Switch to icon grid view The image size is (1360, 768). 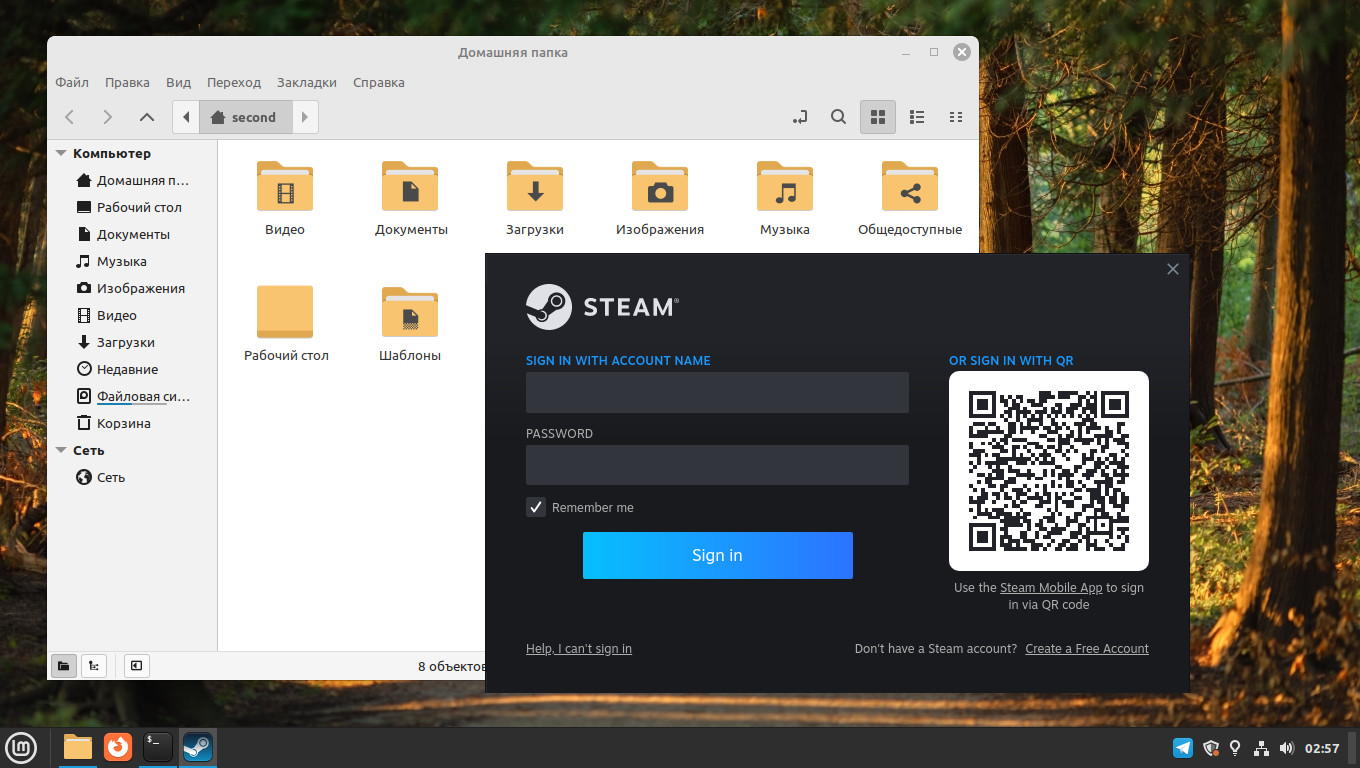tap(878, 117)
